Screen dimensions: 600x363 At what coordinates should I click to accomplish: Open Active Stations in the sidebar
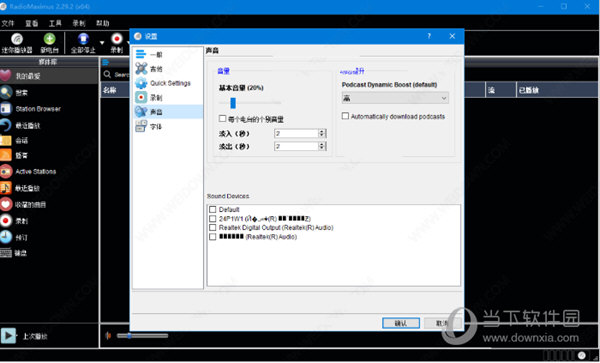click(x=49, y=171)
